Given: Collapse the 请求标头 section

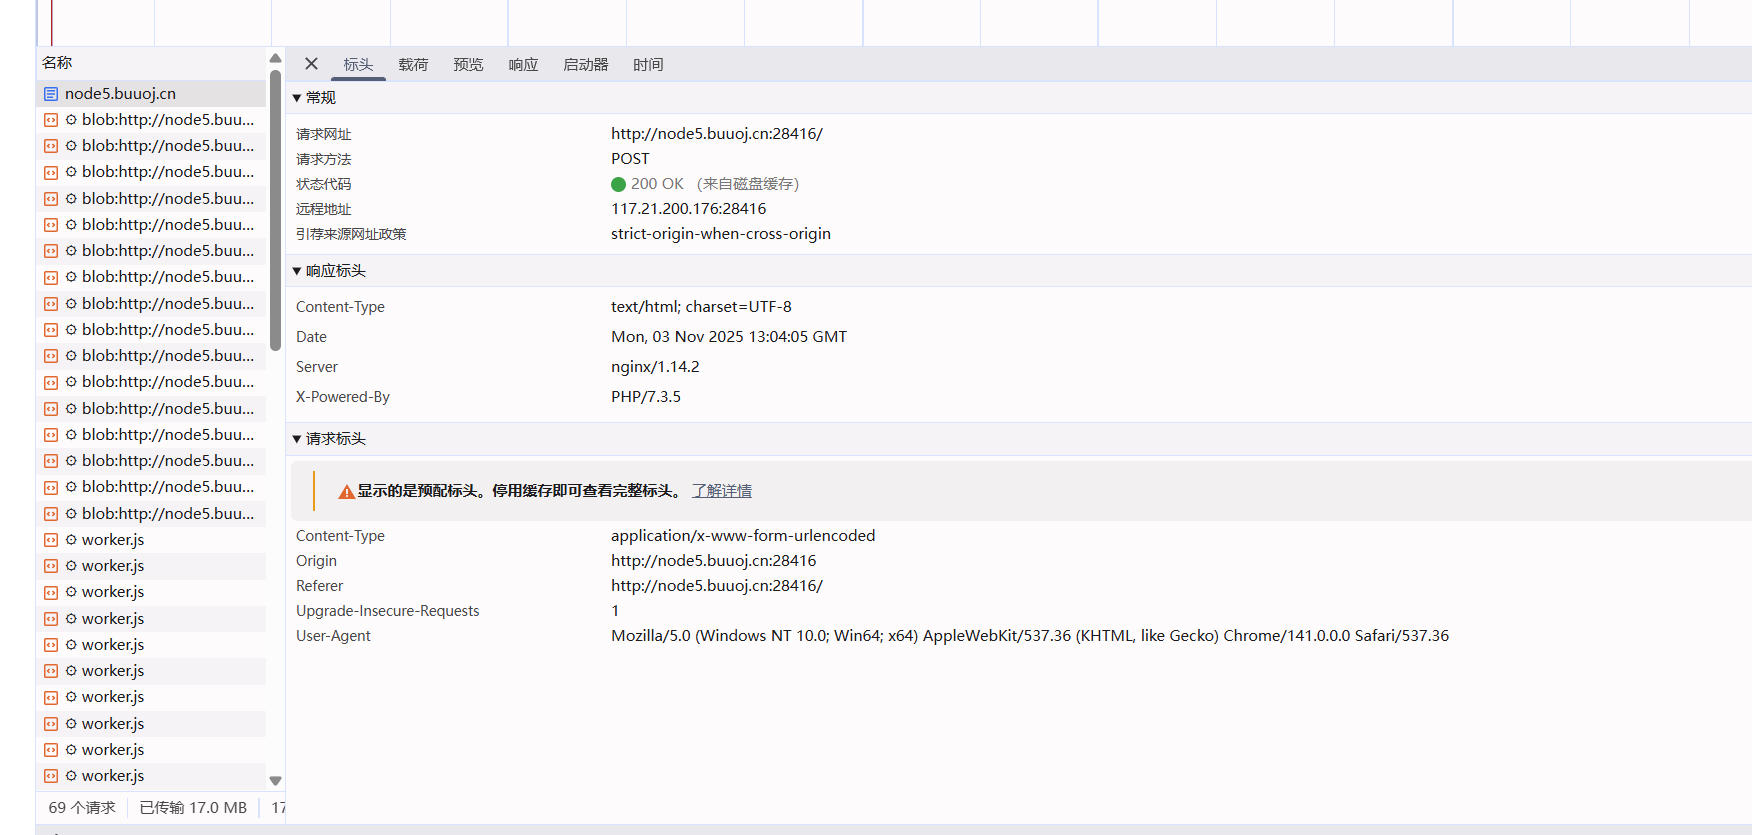Looking at the screenshot, I should click(x=297, y=439).
